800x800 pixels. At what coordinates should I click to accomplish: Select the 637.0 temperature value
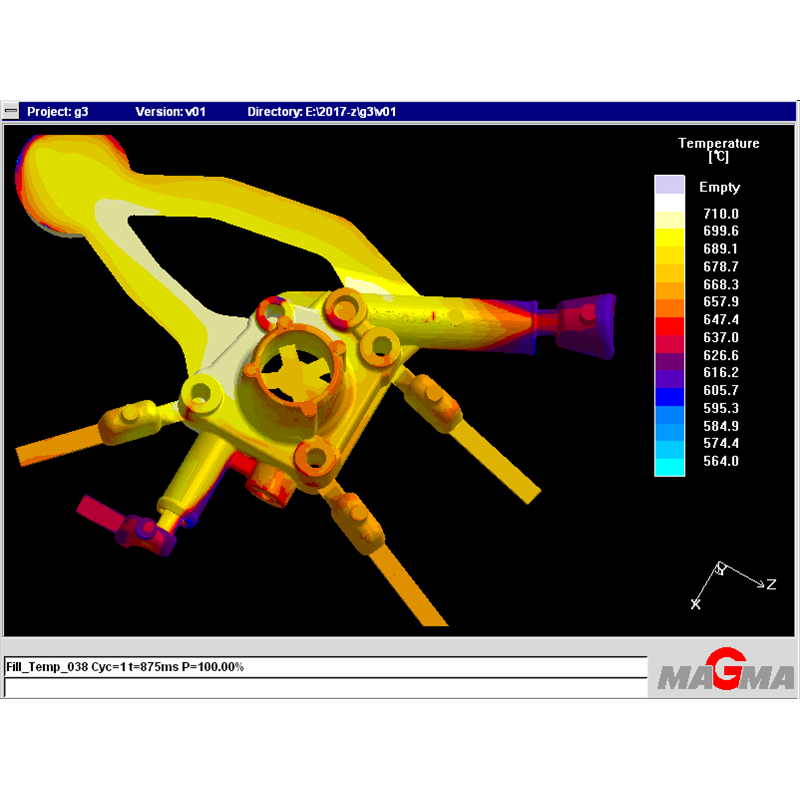pyautogui.click(x=720, y=337)
